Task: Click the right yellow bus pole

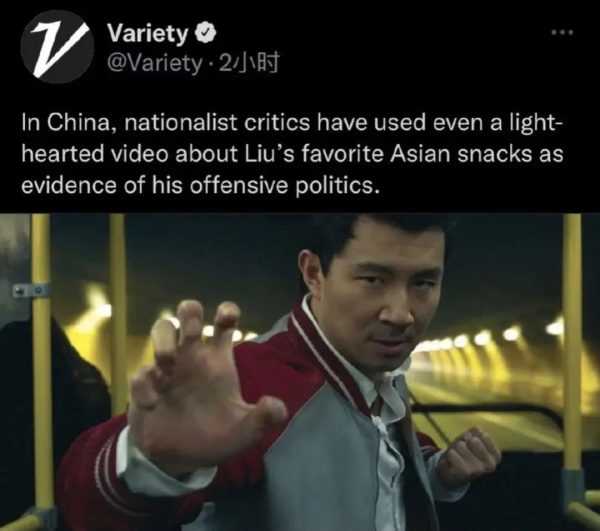Action: pos(572,344)
